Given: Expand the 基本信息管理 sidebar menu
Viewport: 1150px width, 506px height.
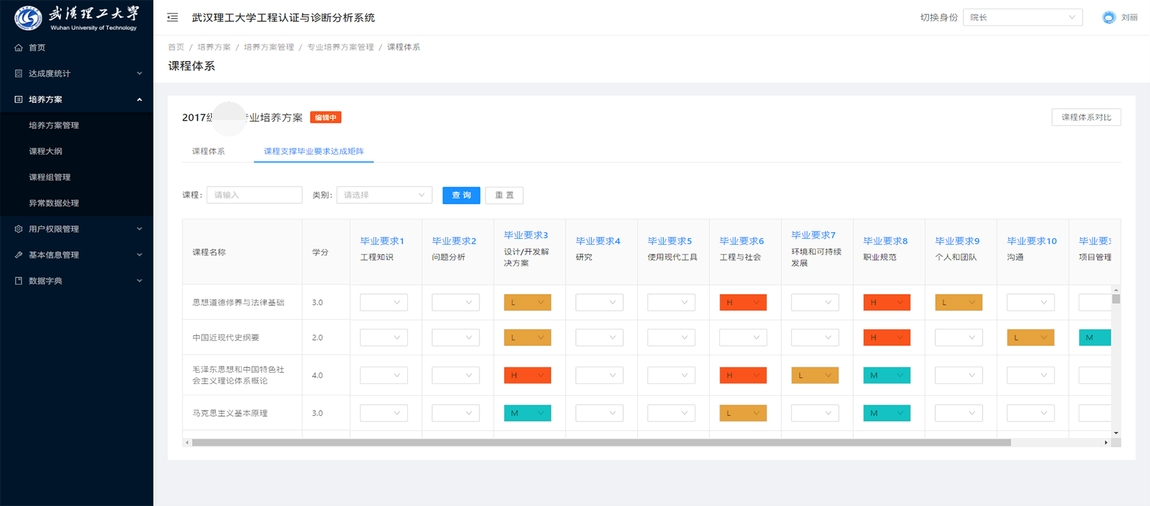Looking at the screenshot, I should click(x=76, y=255).
